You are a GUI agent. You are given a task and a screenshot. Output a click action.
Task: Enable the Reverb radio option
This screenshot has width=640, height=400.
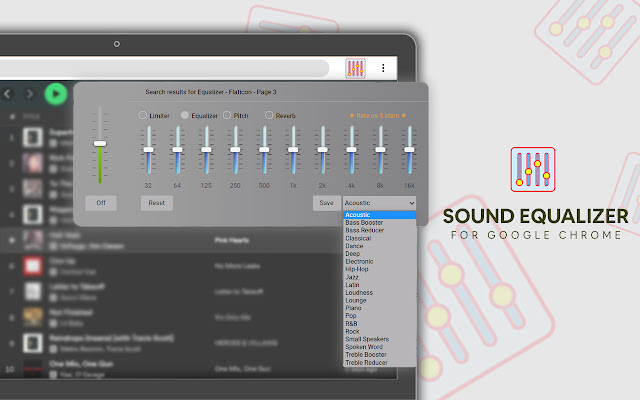(269, 115)
